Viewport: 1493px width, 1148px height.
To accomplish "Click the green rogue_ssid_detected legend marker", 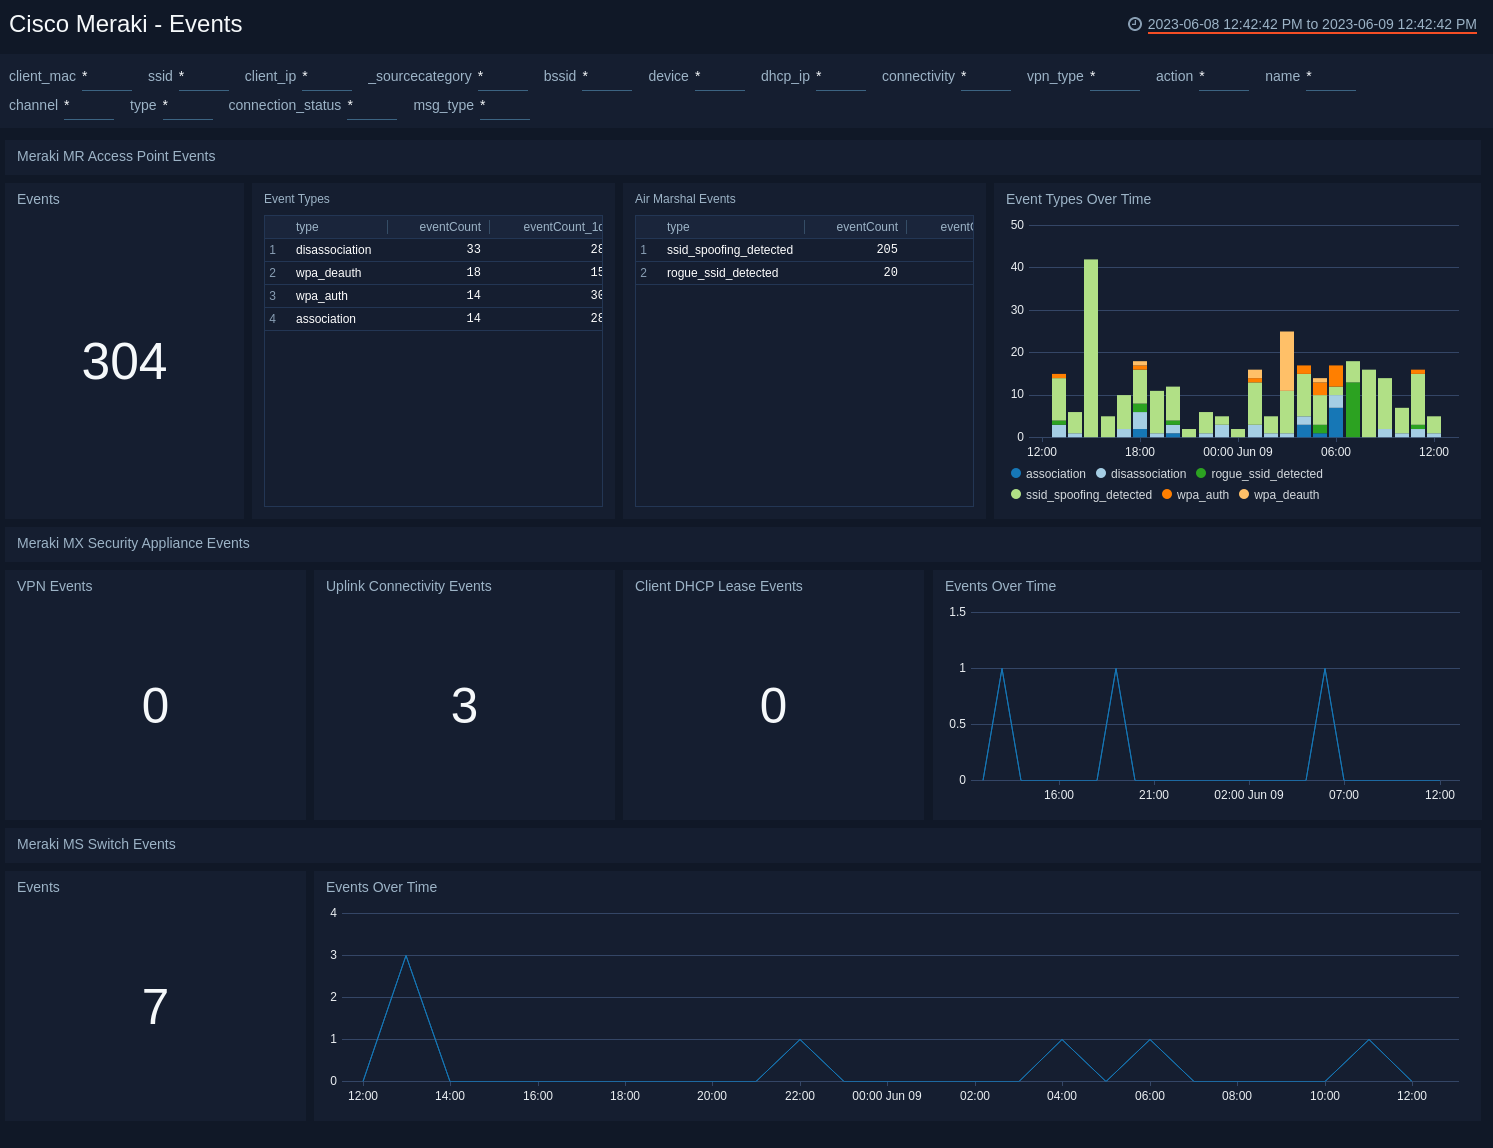I will 1200,473.
